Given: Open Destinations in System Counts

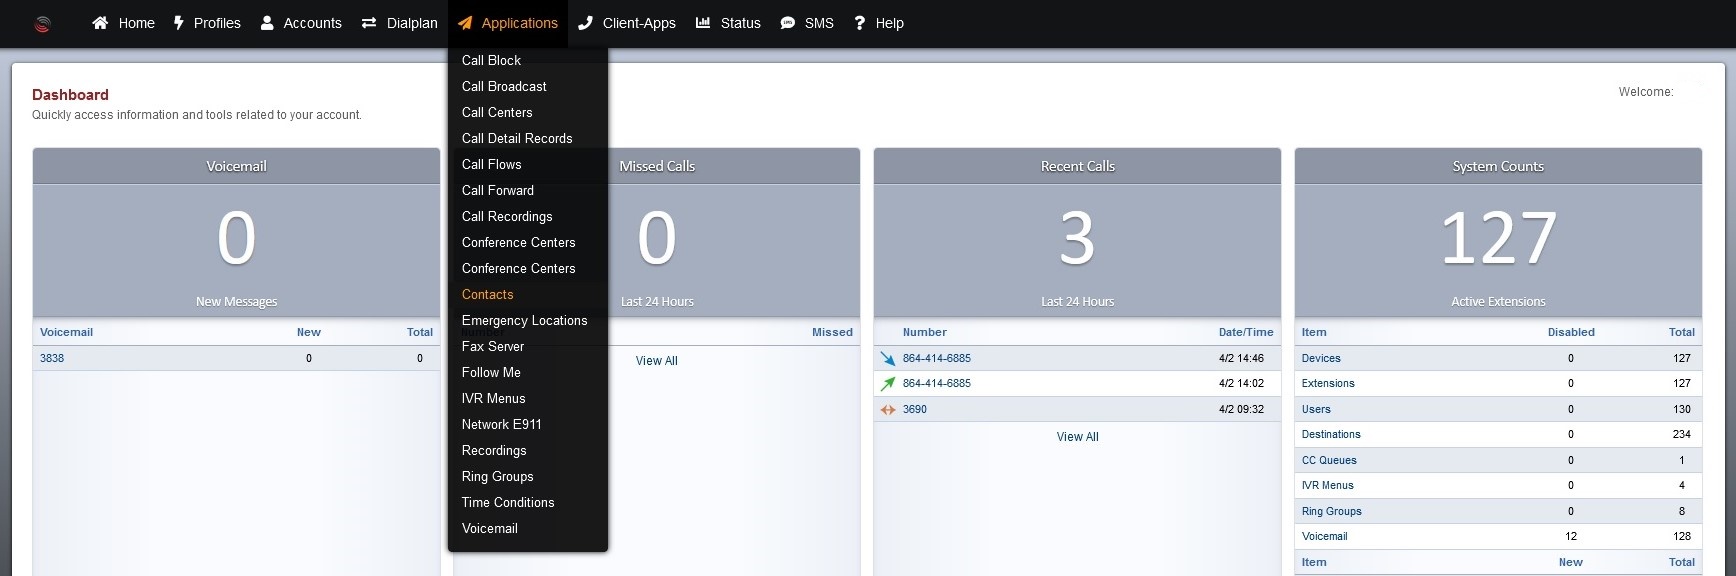Looking at the screenshot, I should (x=1331, y=434).
